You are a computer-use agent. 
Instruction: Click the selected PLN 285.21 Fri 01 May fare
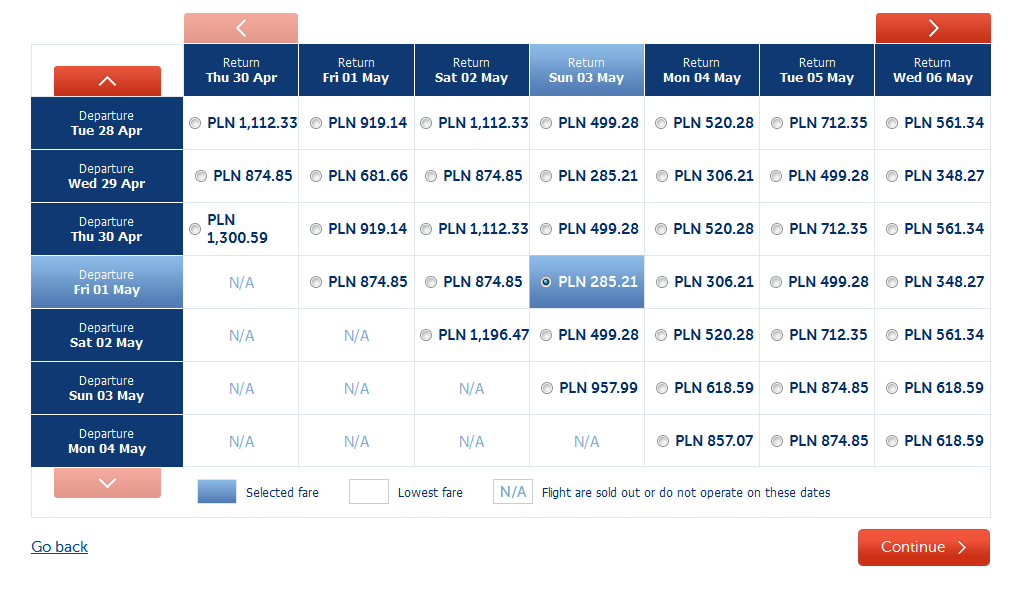(x=546, y=282)
